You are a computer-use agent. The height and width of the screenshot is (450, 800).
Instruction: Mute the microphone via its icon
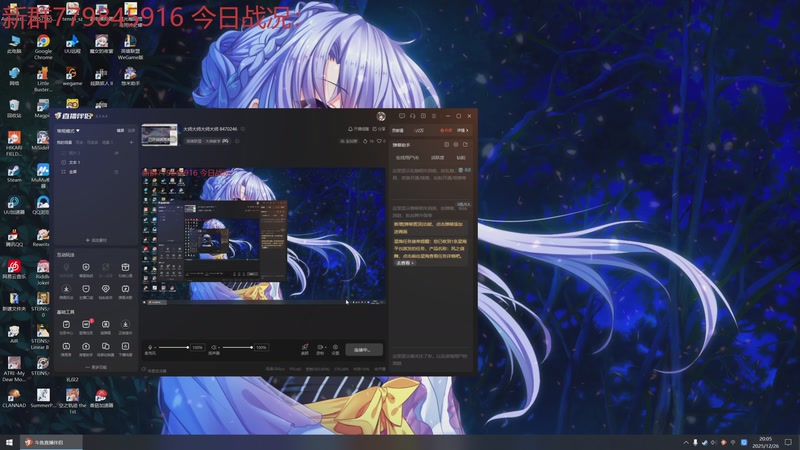pyautogui.click(x=150, y=347)
